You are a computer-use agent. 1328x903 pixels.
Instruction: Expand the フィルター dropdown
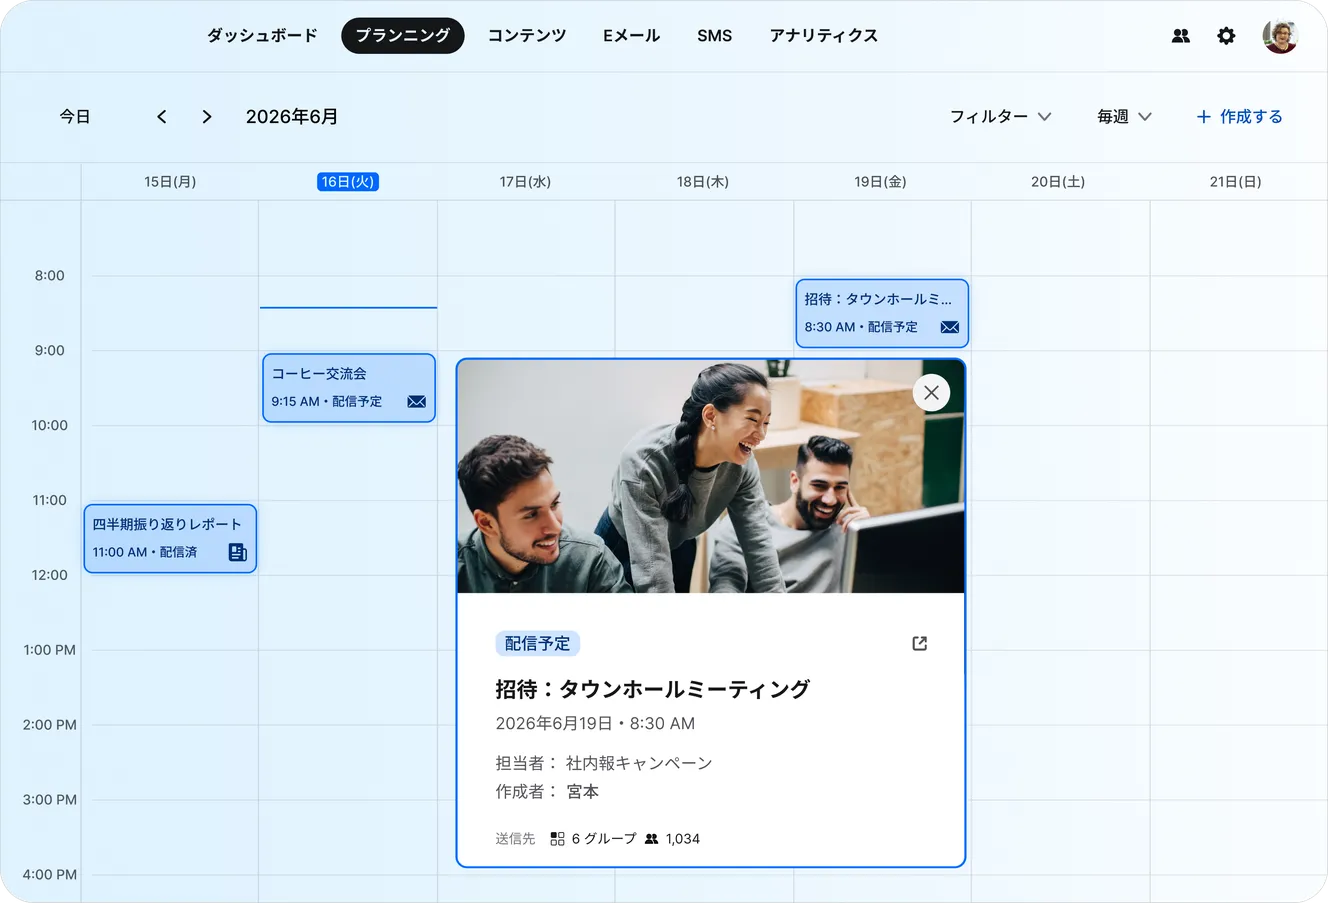pos(1000,117)
